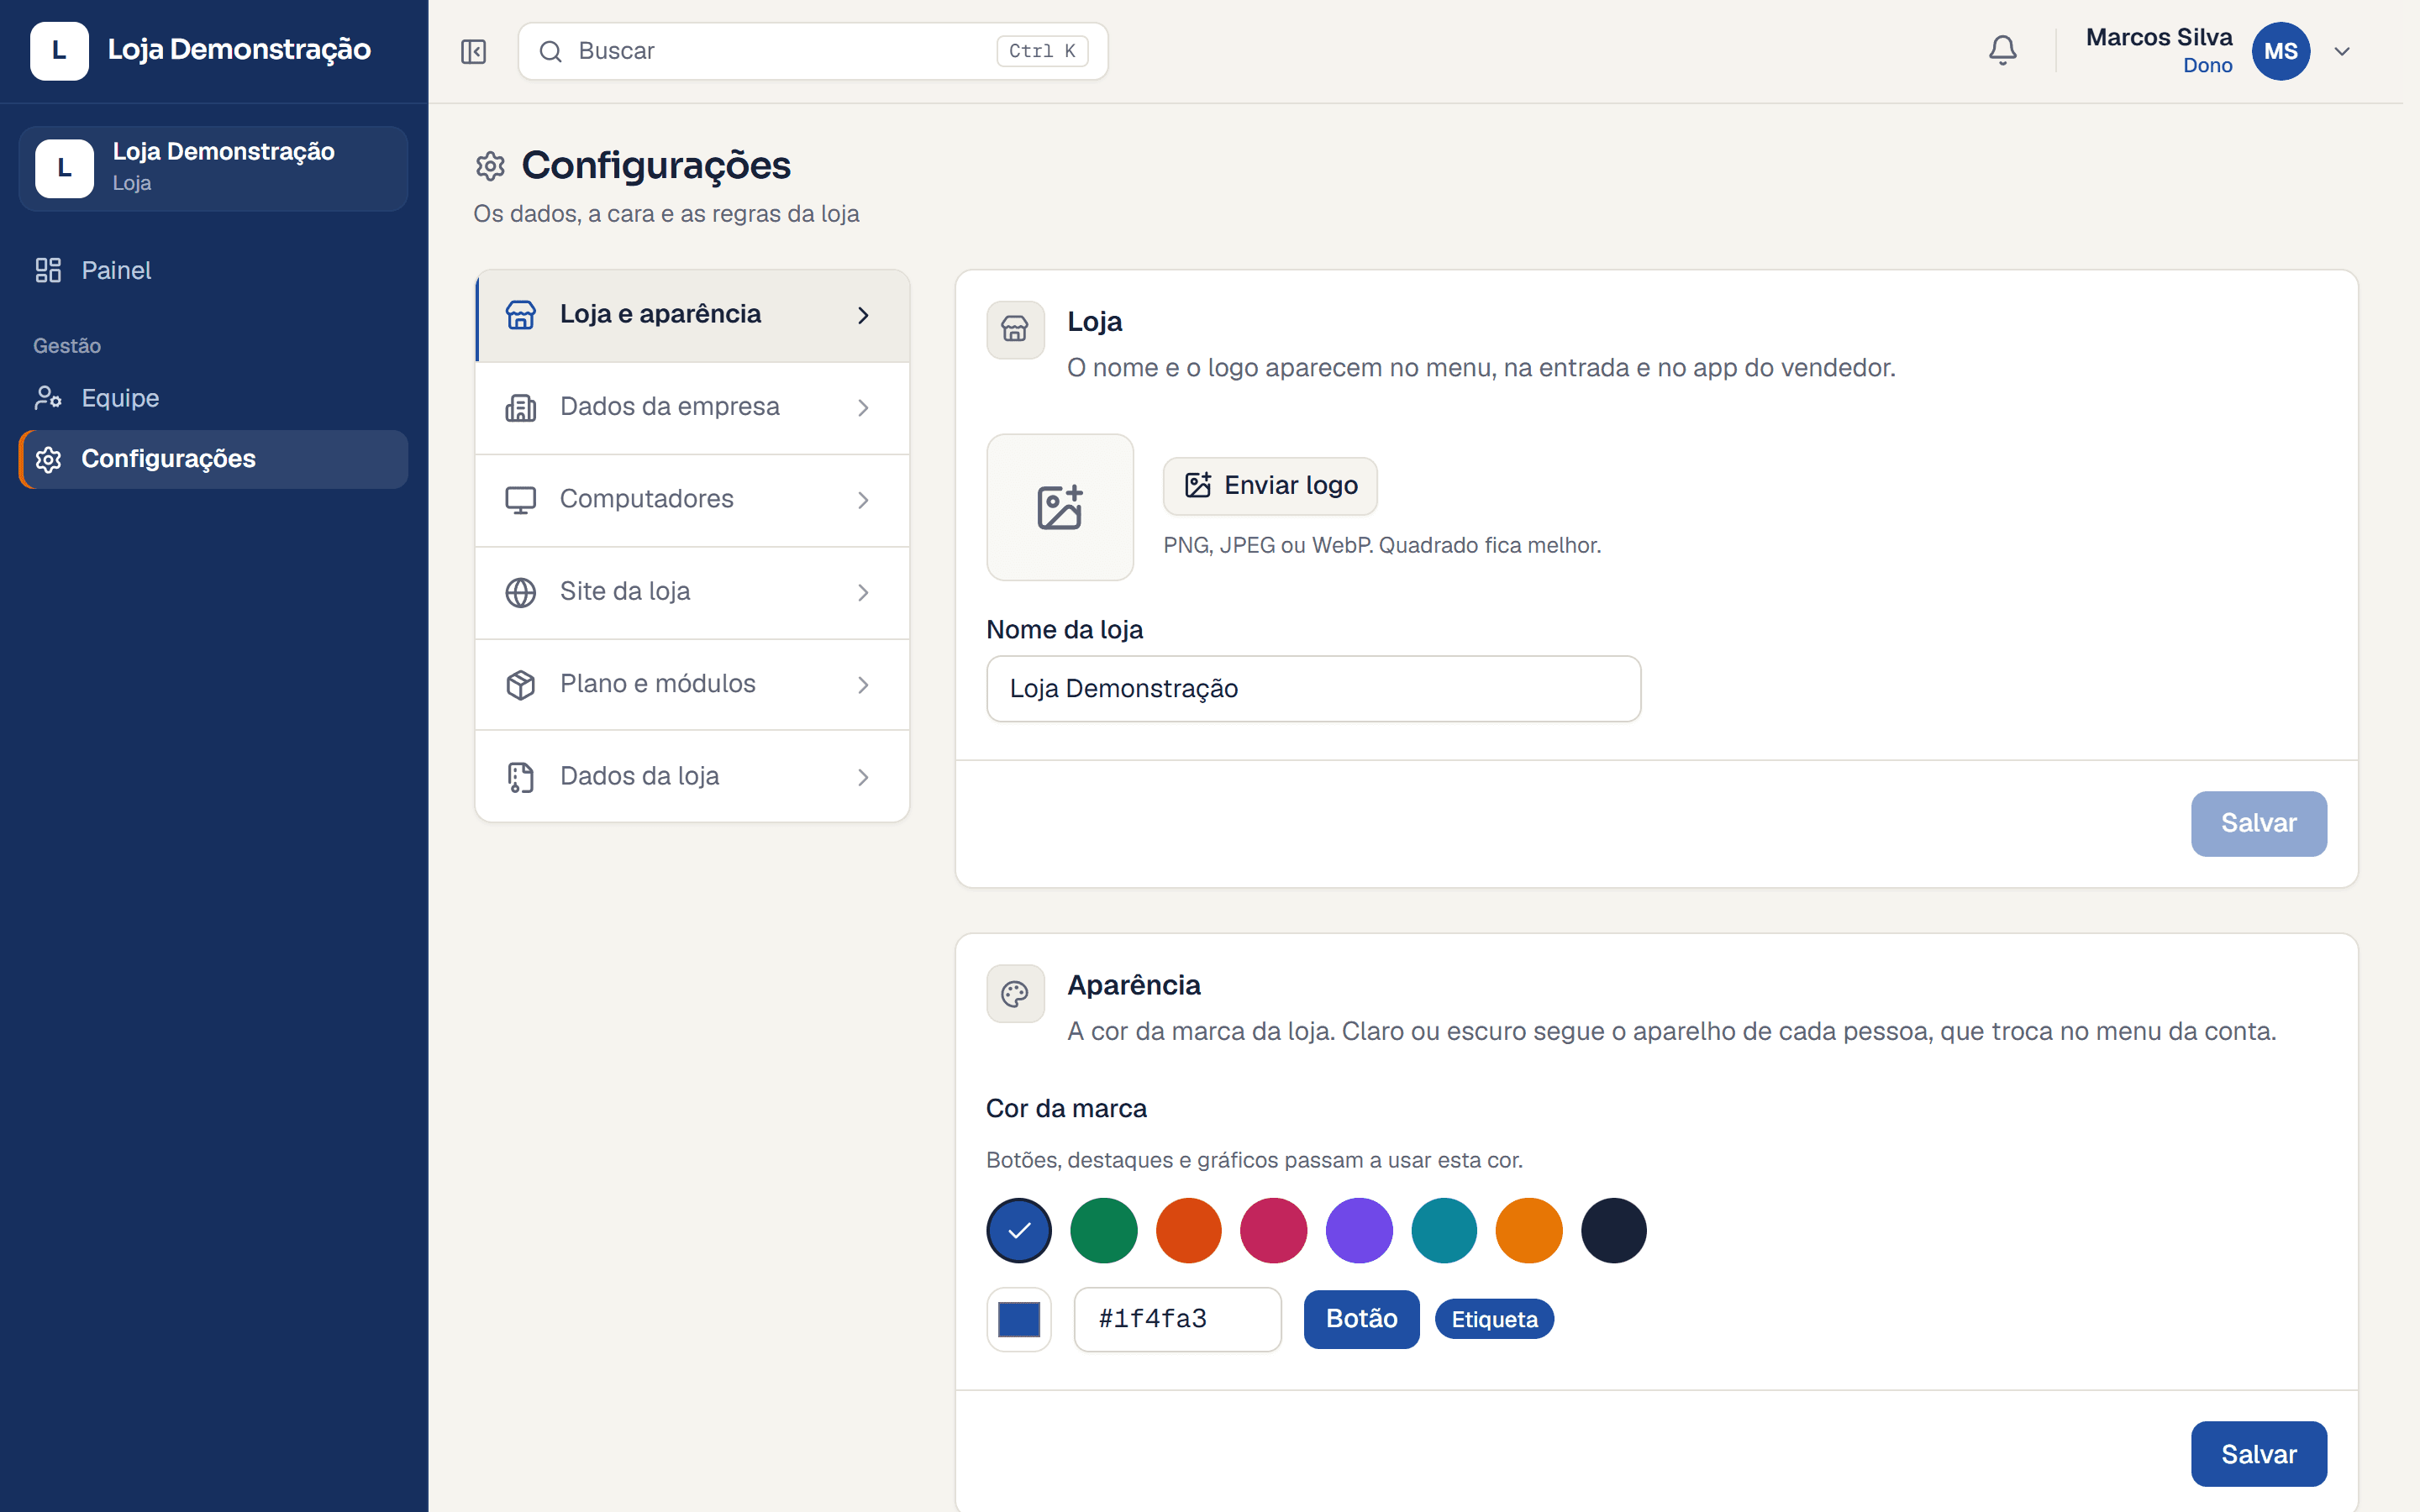
Task: Select the blue brand color swatch
Action: pos(1019,1230)
